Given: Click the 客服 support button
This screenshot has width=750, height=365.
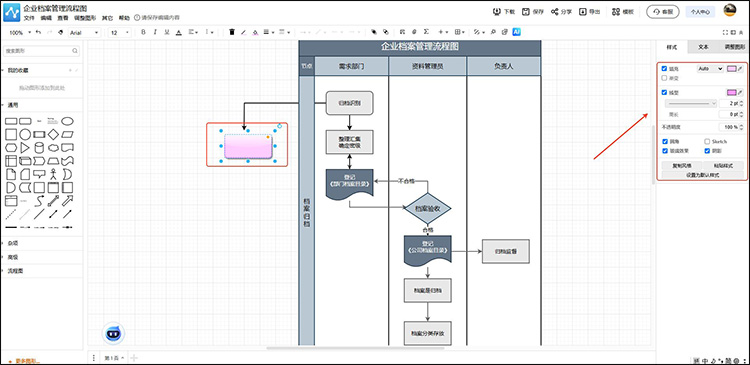Looking at the screenshot, I should tap(662, 12).
